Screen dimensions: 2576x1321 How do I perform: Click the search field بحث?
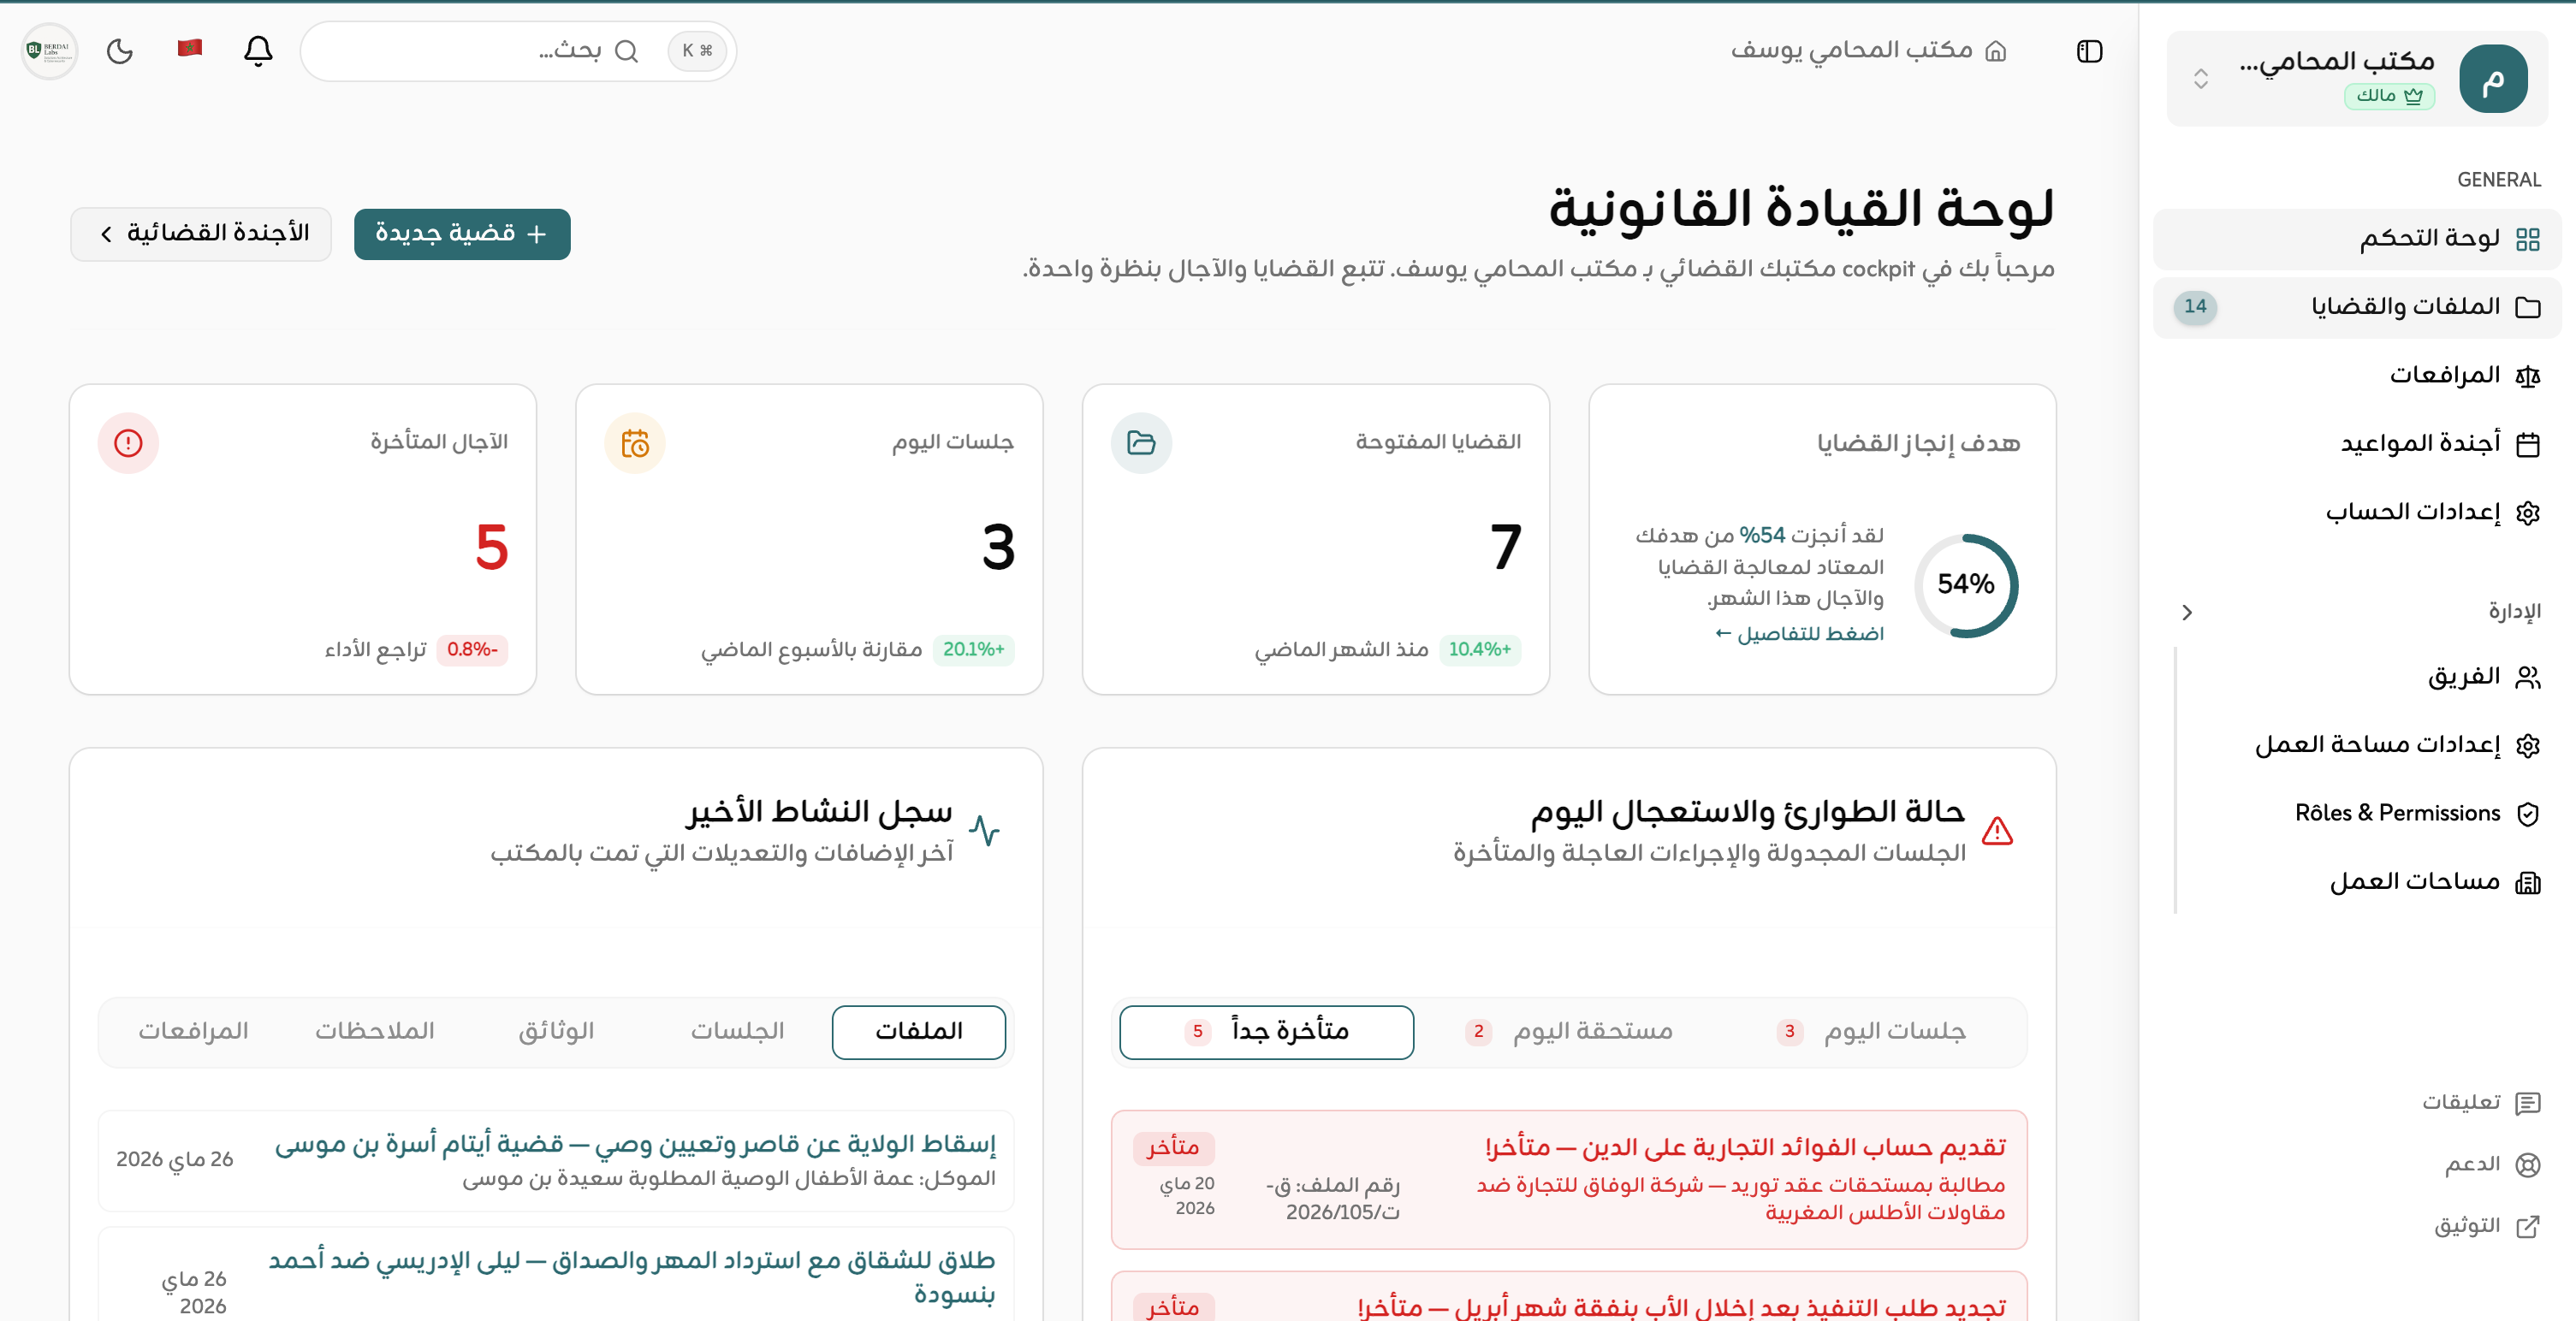(518, 51)
